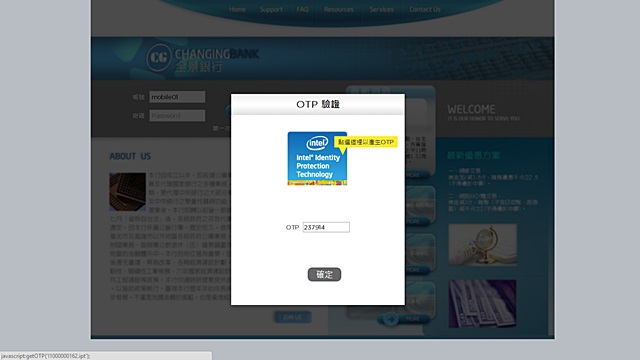Open the Services menu item
The height and width of the screenshot is (360, 640).
tap(381, 9)
